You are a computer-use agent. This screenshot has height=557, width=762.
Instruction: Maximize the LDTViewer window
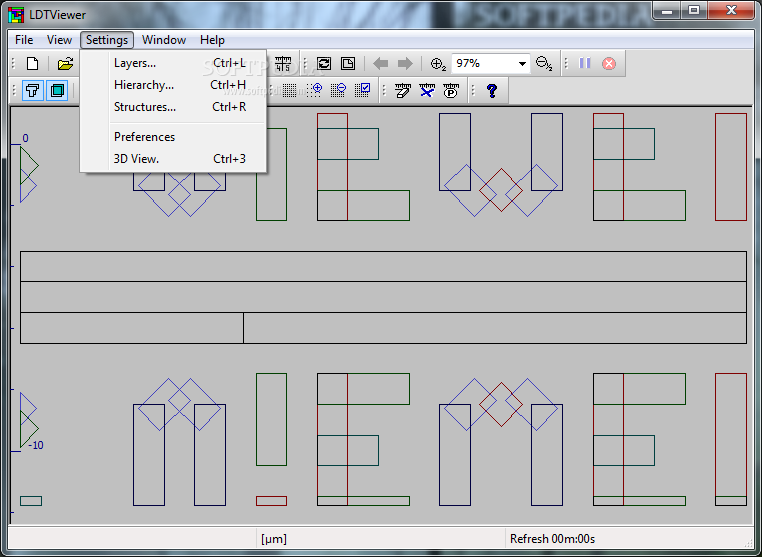click(x=694, y=10)
